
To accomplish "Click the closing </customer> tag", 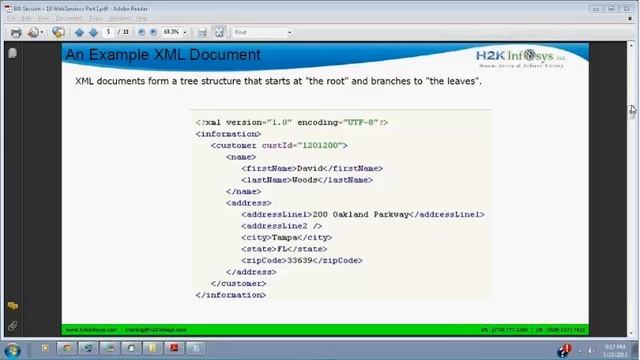I will (238, 283).
